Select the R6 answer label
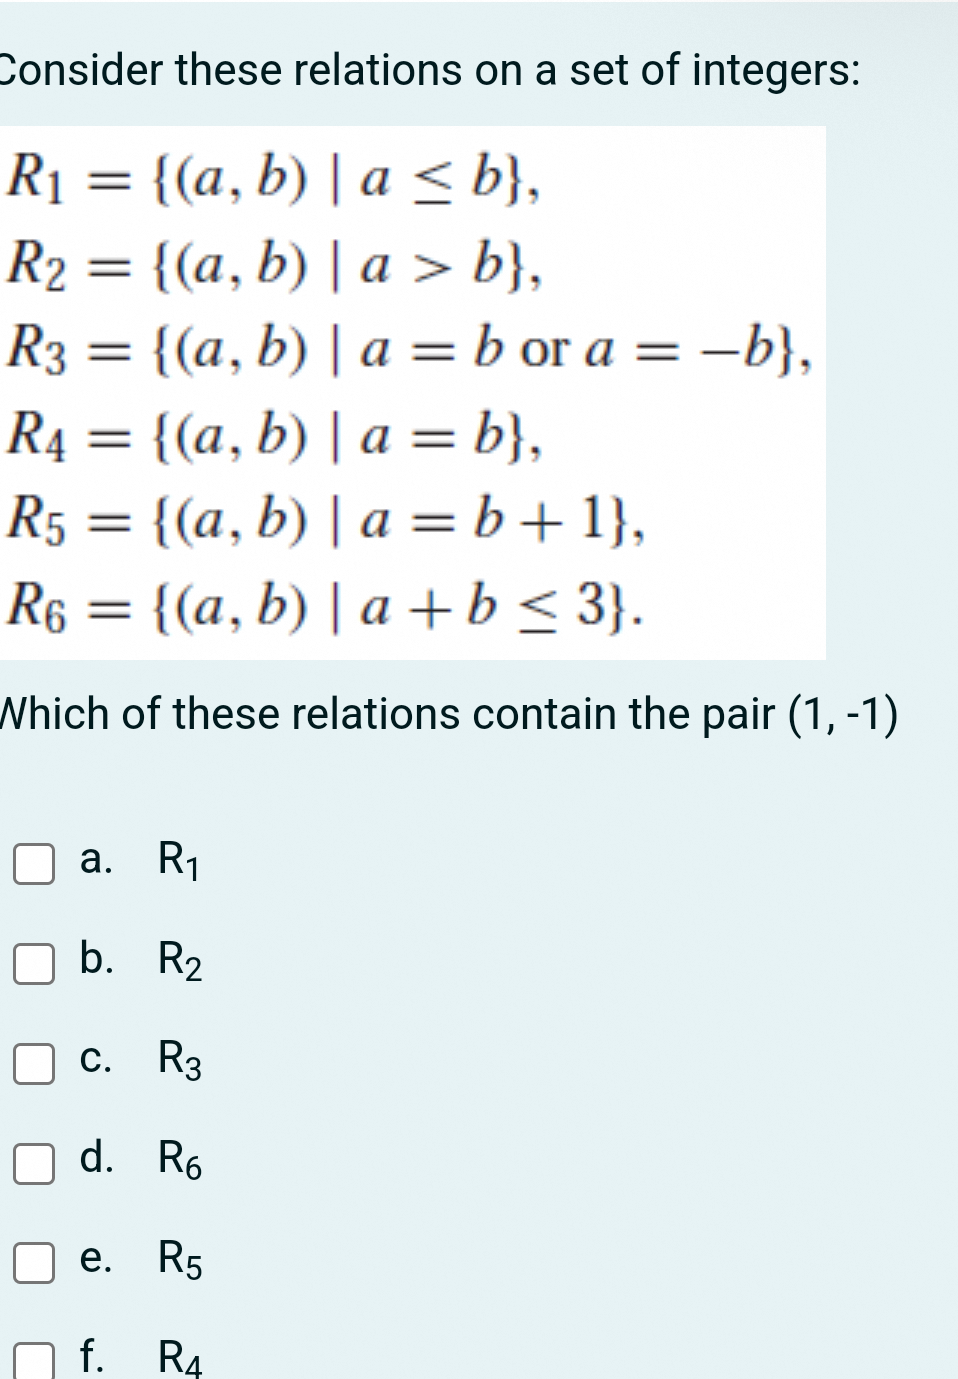 click(x=177, y=1162)
